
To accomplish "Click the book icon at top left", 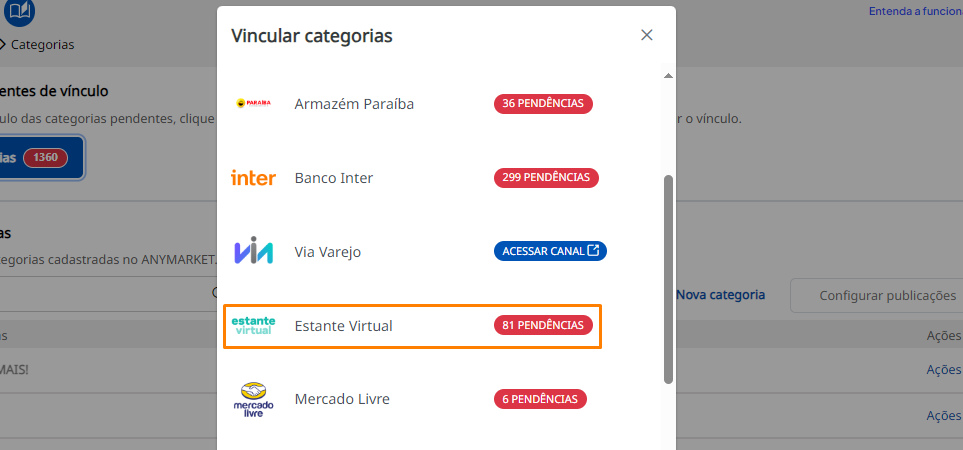I will (x=19, y=13).
